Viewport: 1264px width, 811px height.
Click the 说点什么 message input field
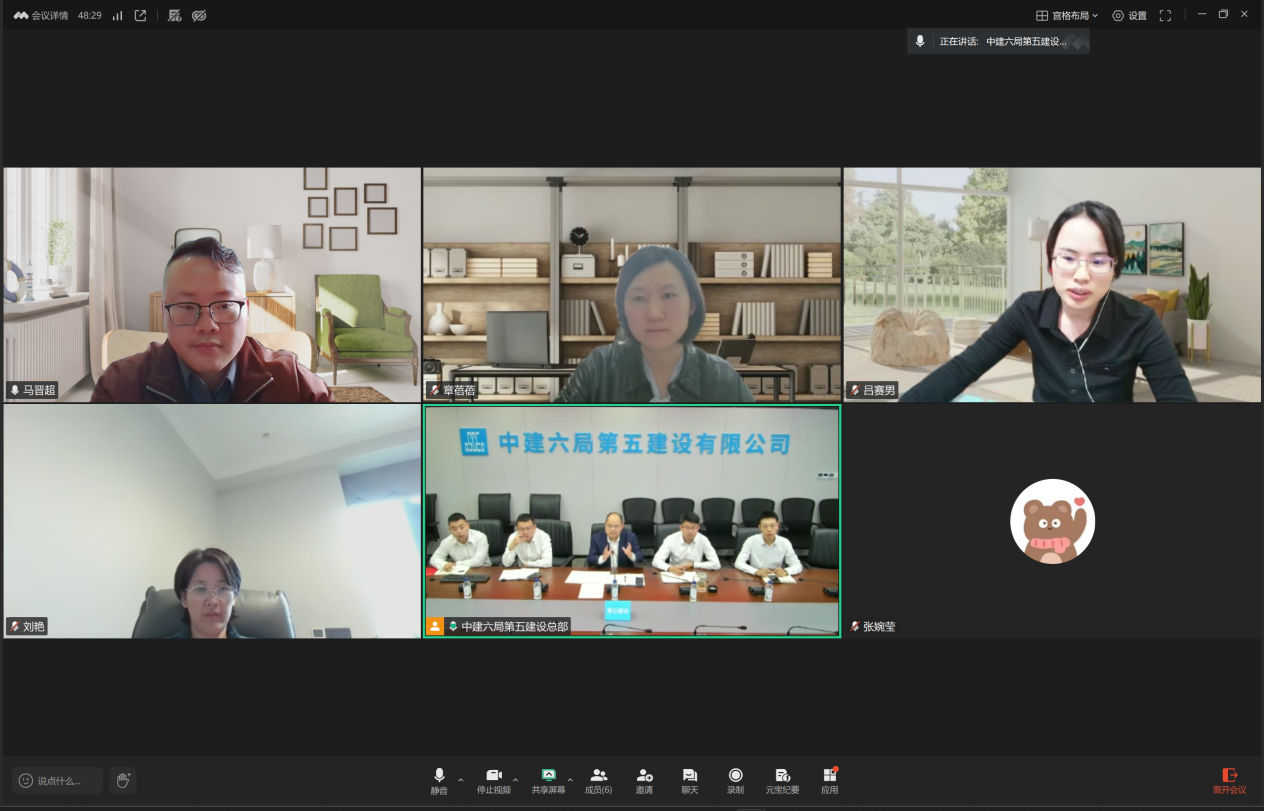pyautogui.click(x=58, y=780)
